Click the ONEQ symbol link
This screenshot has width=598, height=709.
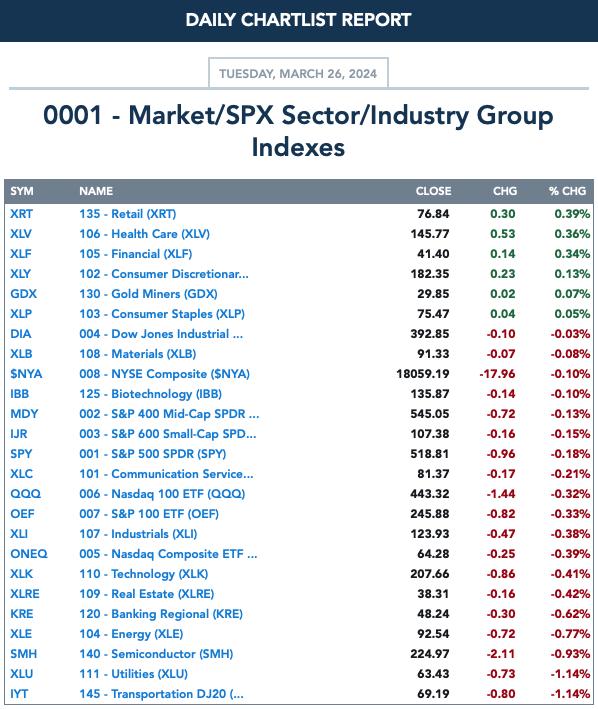tap(29, 554)
